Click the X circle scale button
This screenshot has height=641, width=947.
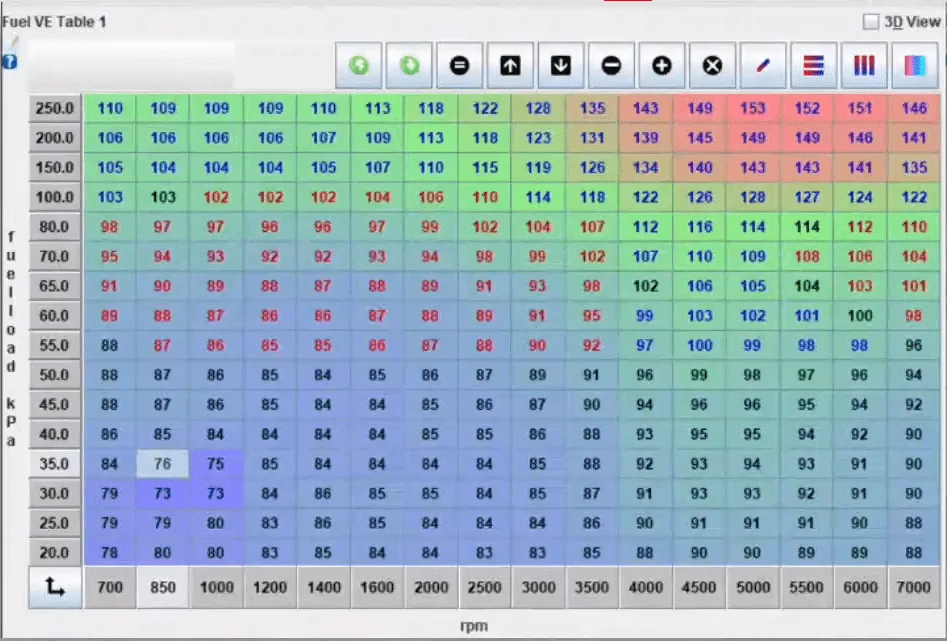click(x=712, y=65)
